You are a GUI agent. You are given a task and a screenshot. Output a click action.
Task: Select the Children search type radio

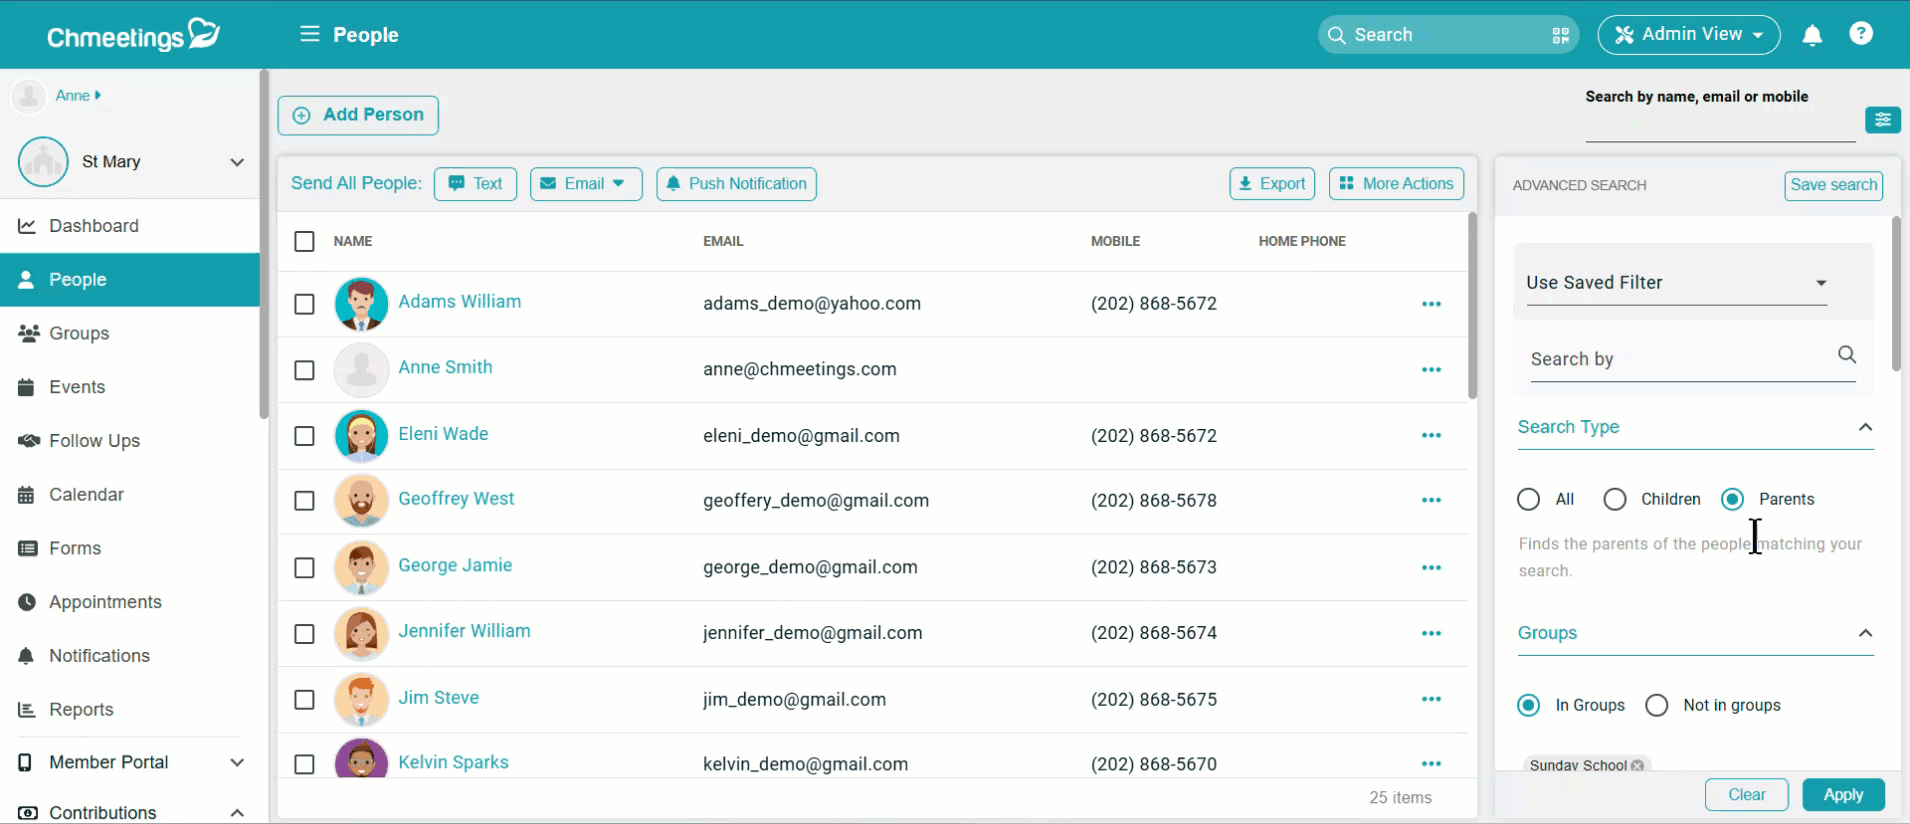pyautogui.click(x=1614, y=499)
